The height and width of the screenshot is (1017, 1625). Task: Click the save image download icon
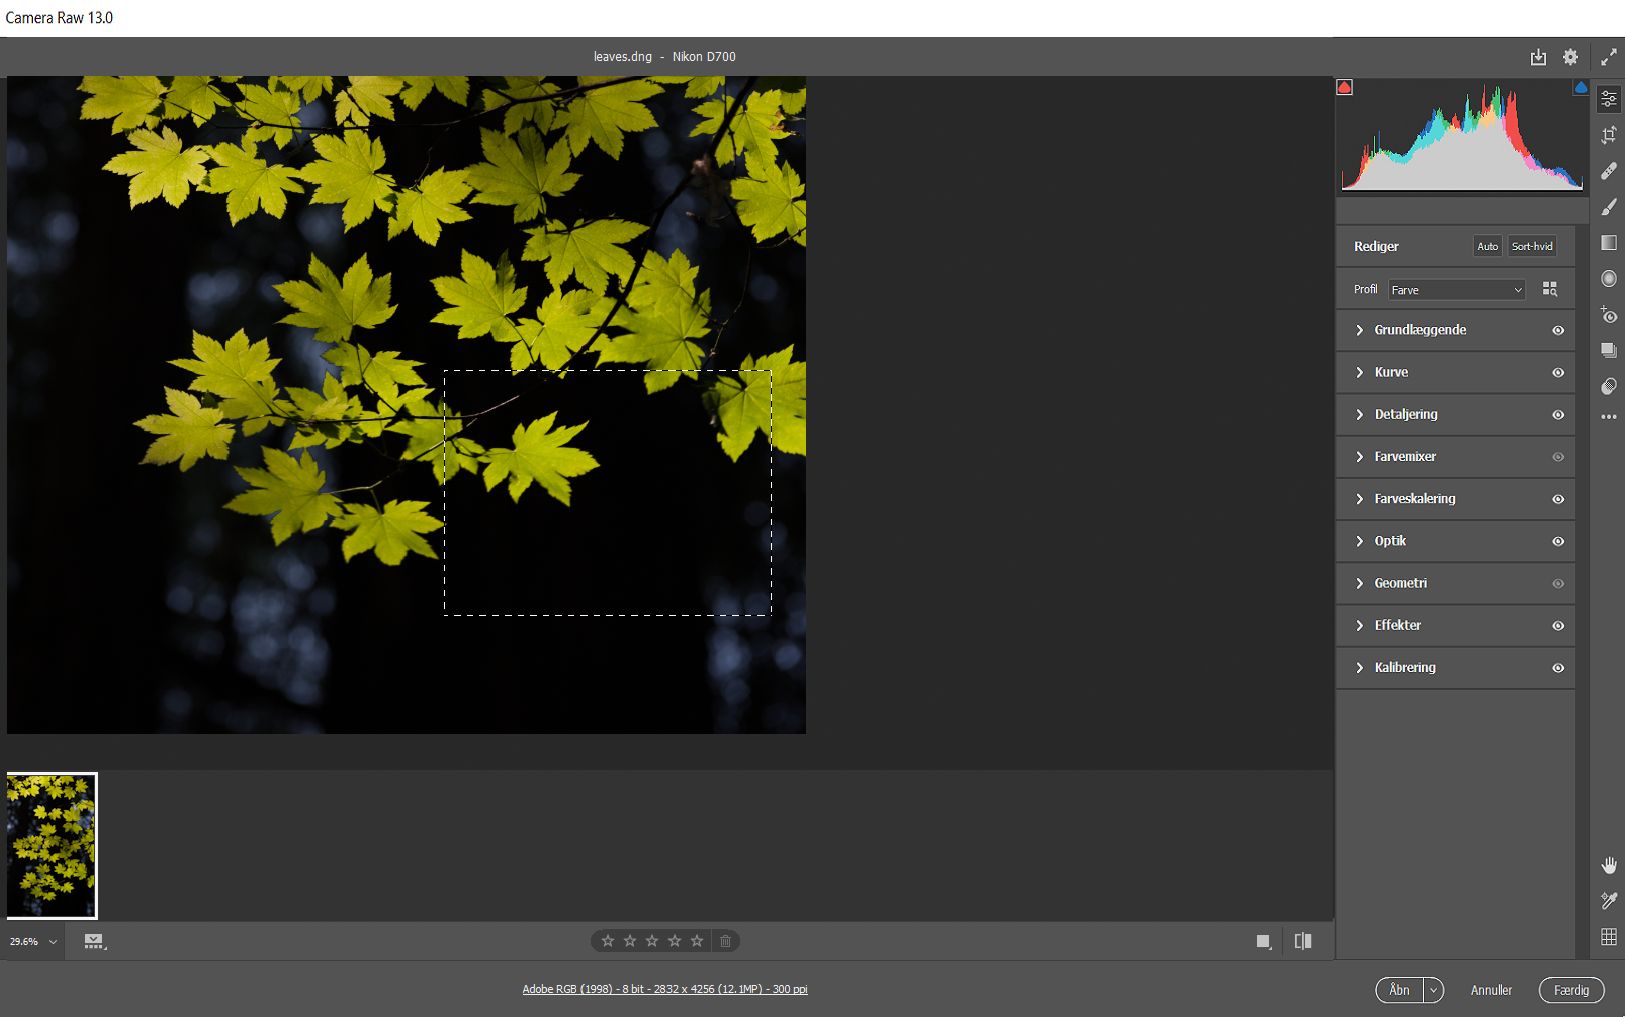[x=1538, y=57]
